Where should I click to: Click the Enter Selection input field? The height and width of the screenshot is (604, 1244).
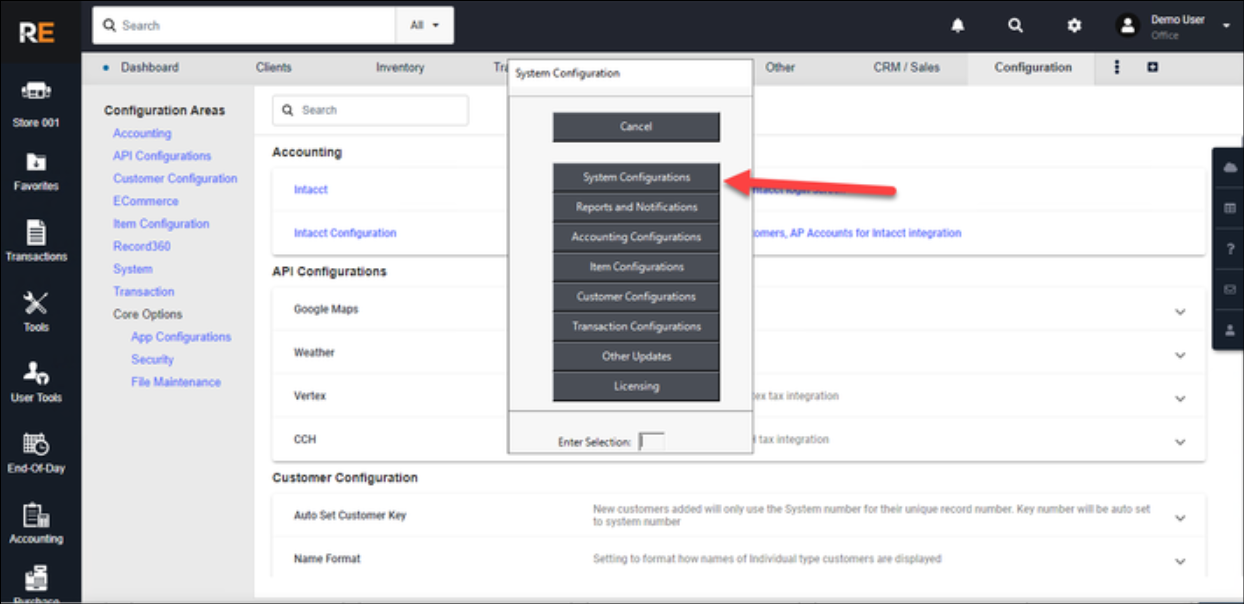(651, 442)
